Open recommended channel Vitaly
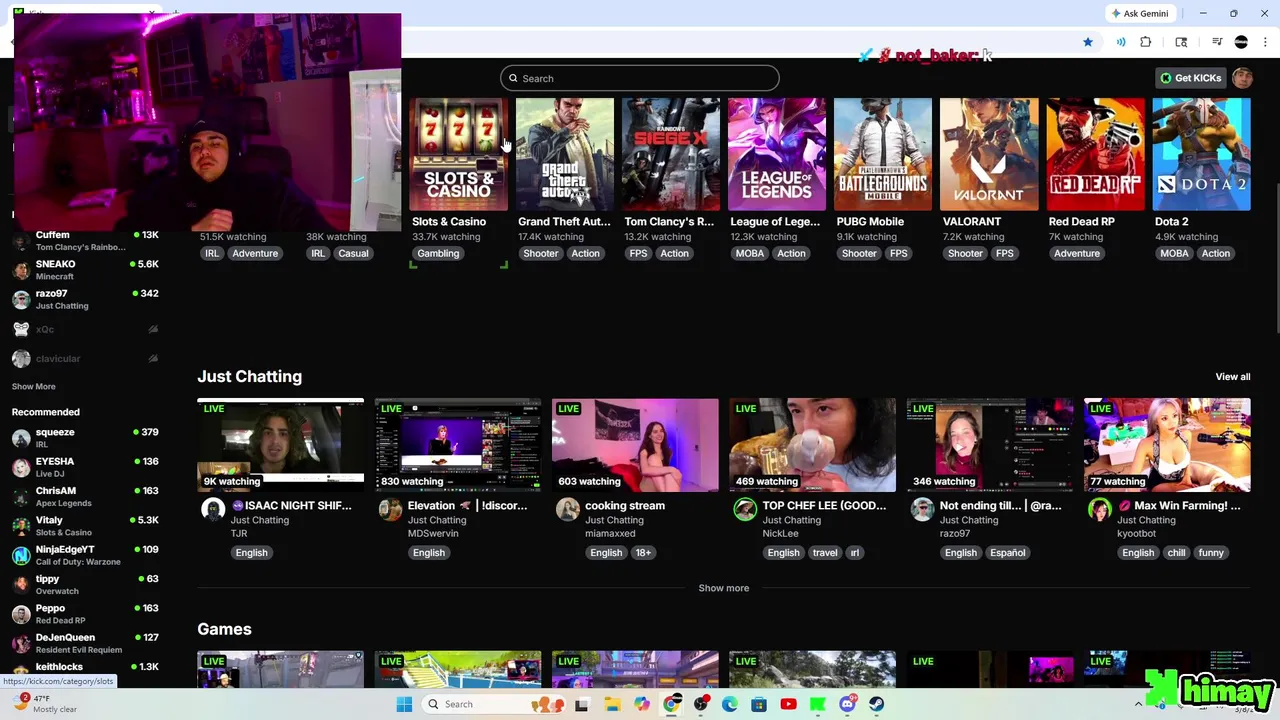This screenshot has height=720, width=1280. click(x=85, y=526)
